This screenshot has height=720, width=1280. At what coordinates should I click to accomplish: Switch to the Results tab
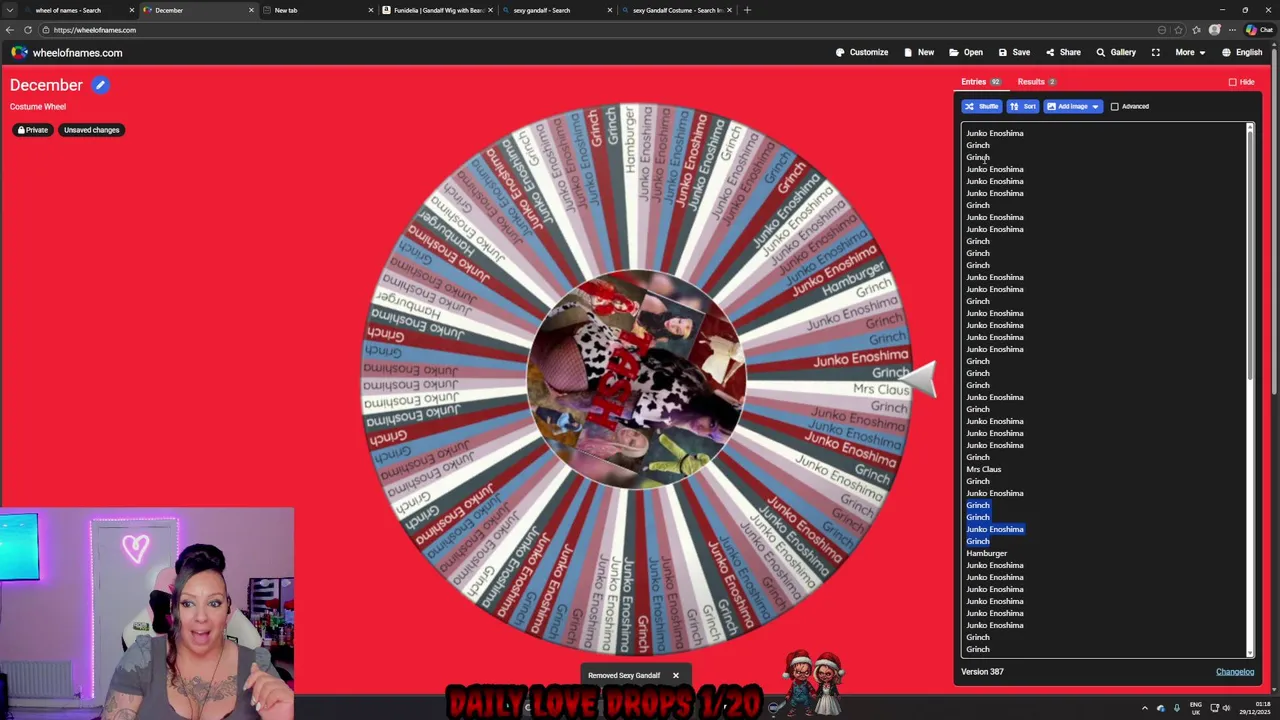click(1037, 82)
